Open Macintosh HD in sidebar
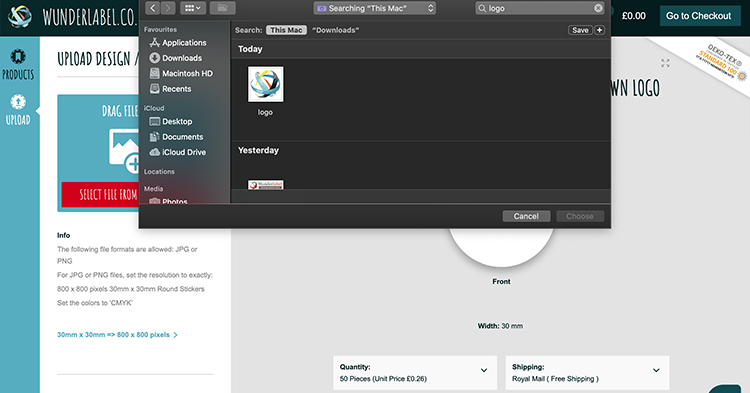The height and width of the screenshot is (393, 750). point(181,73)
